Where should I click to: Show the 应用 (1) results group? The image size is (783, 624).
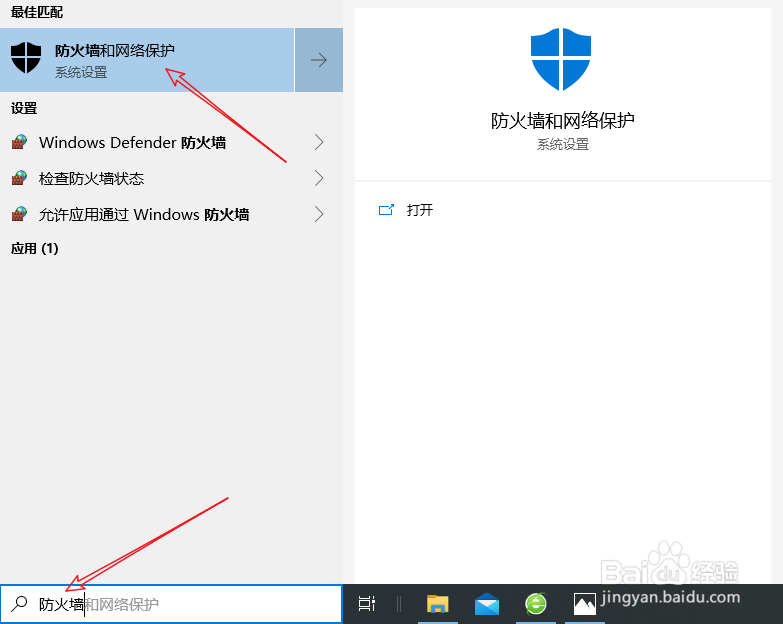34,249
